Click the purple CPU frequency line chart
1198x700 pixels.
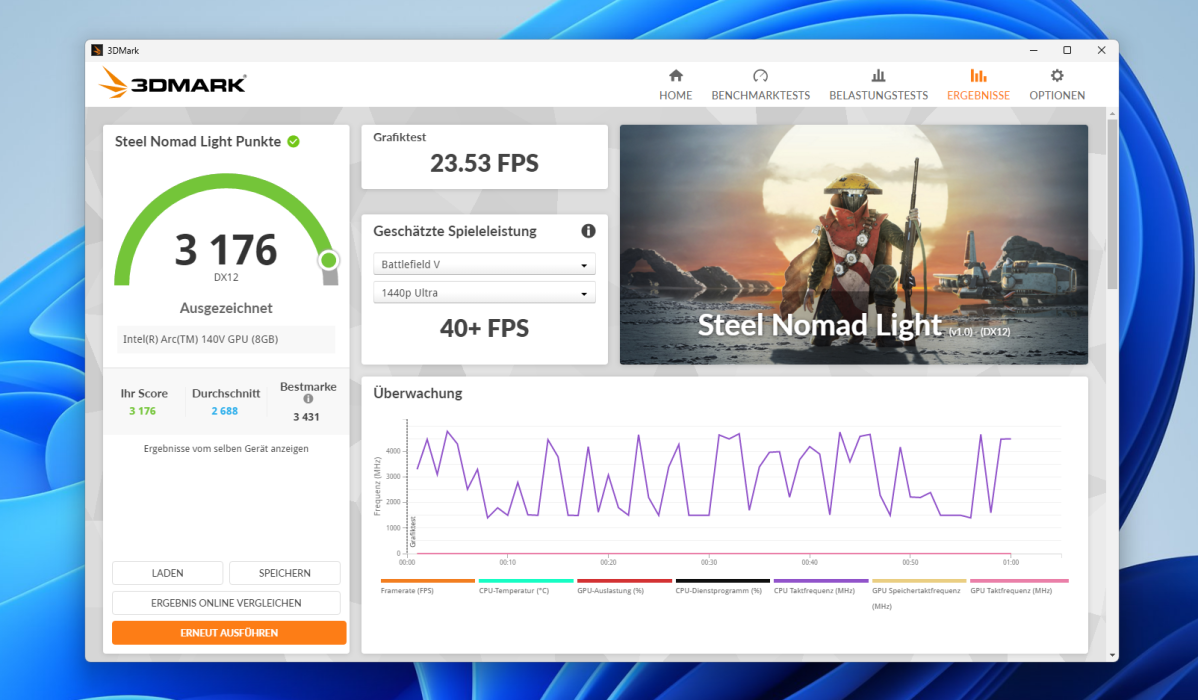click(713, 476)
